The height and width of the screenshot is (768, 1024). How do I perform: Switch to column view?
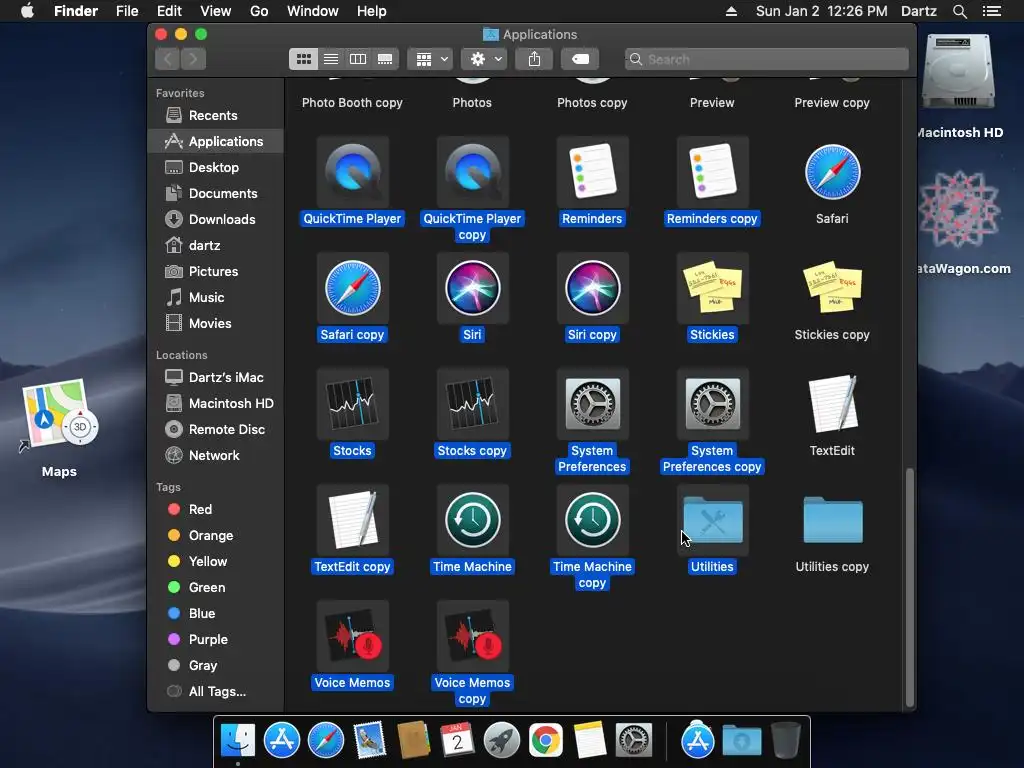click(x=358, y=59)
